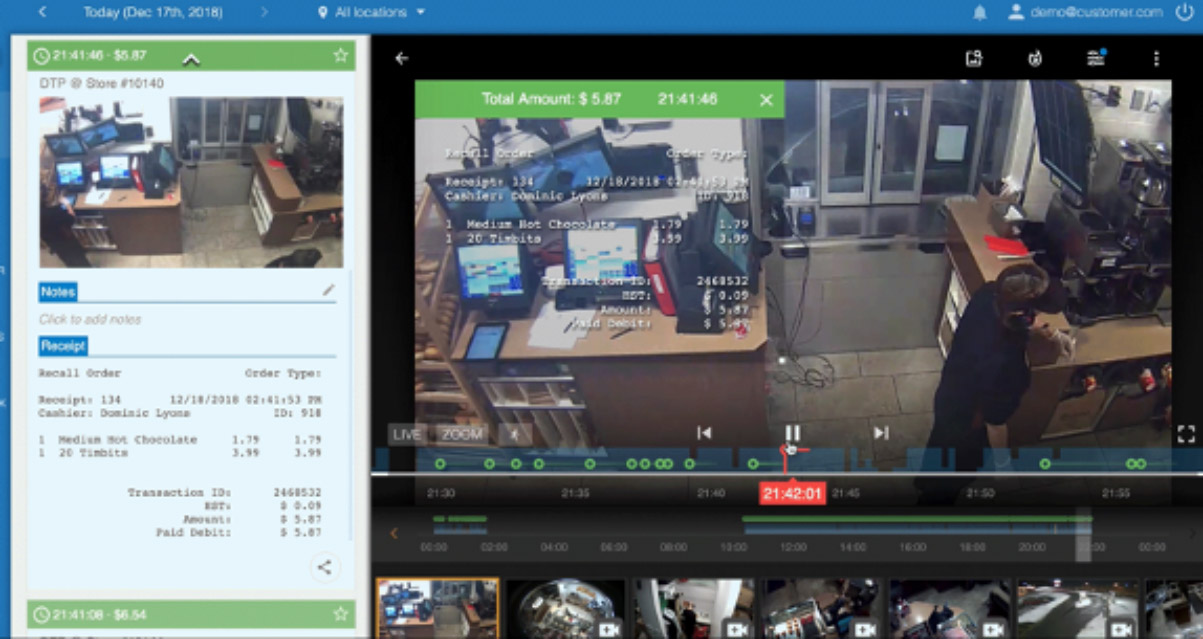Screen dimensions: 1203x639
Task: Click the circular replay icon above the video
Action: [1035, 58]
